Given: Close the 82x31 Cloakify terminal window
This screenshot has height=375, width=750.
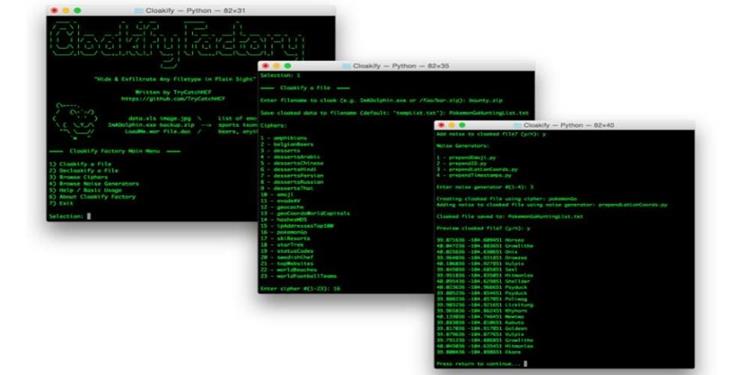Looking at the screenshot, I should click(x=55, y=10).
